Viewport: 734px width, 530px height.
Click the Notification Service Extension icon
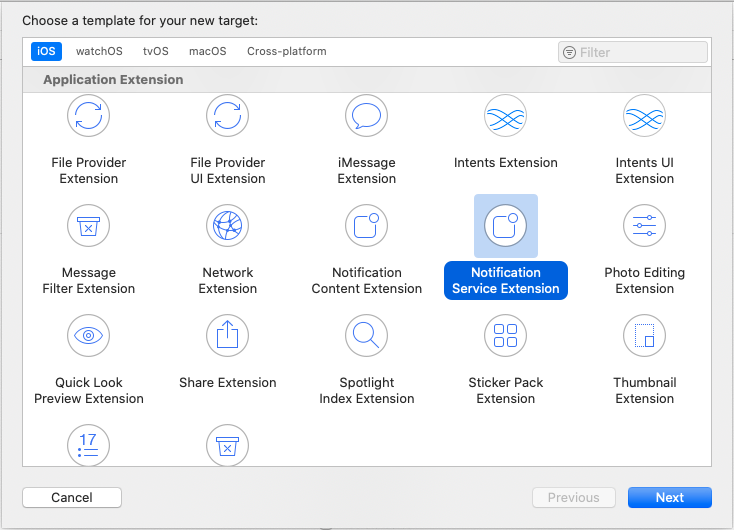coord(506,226)
